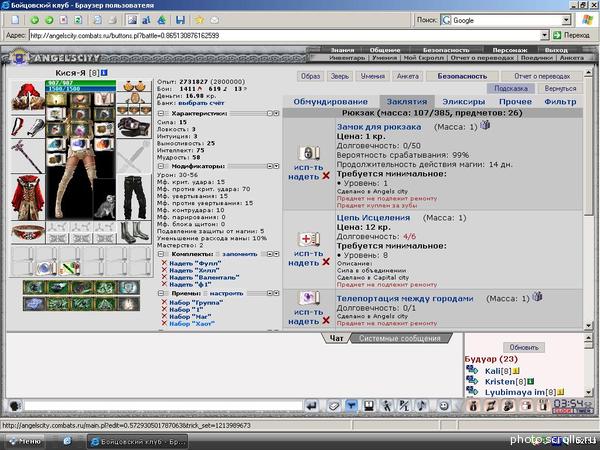Collapse the Комплекты section minus box
Viewport: 600px width, 450px height.
[x=161, y=254]
